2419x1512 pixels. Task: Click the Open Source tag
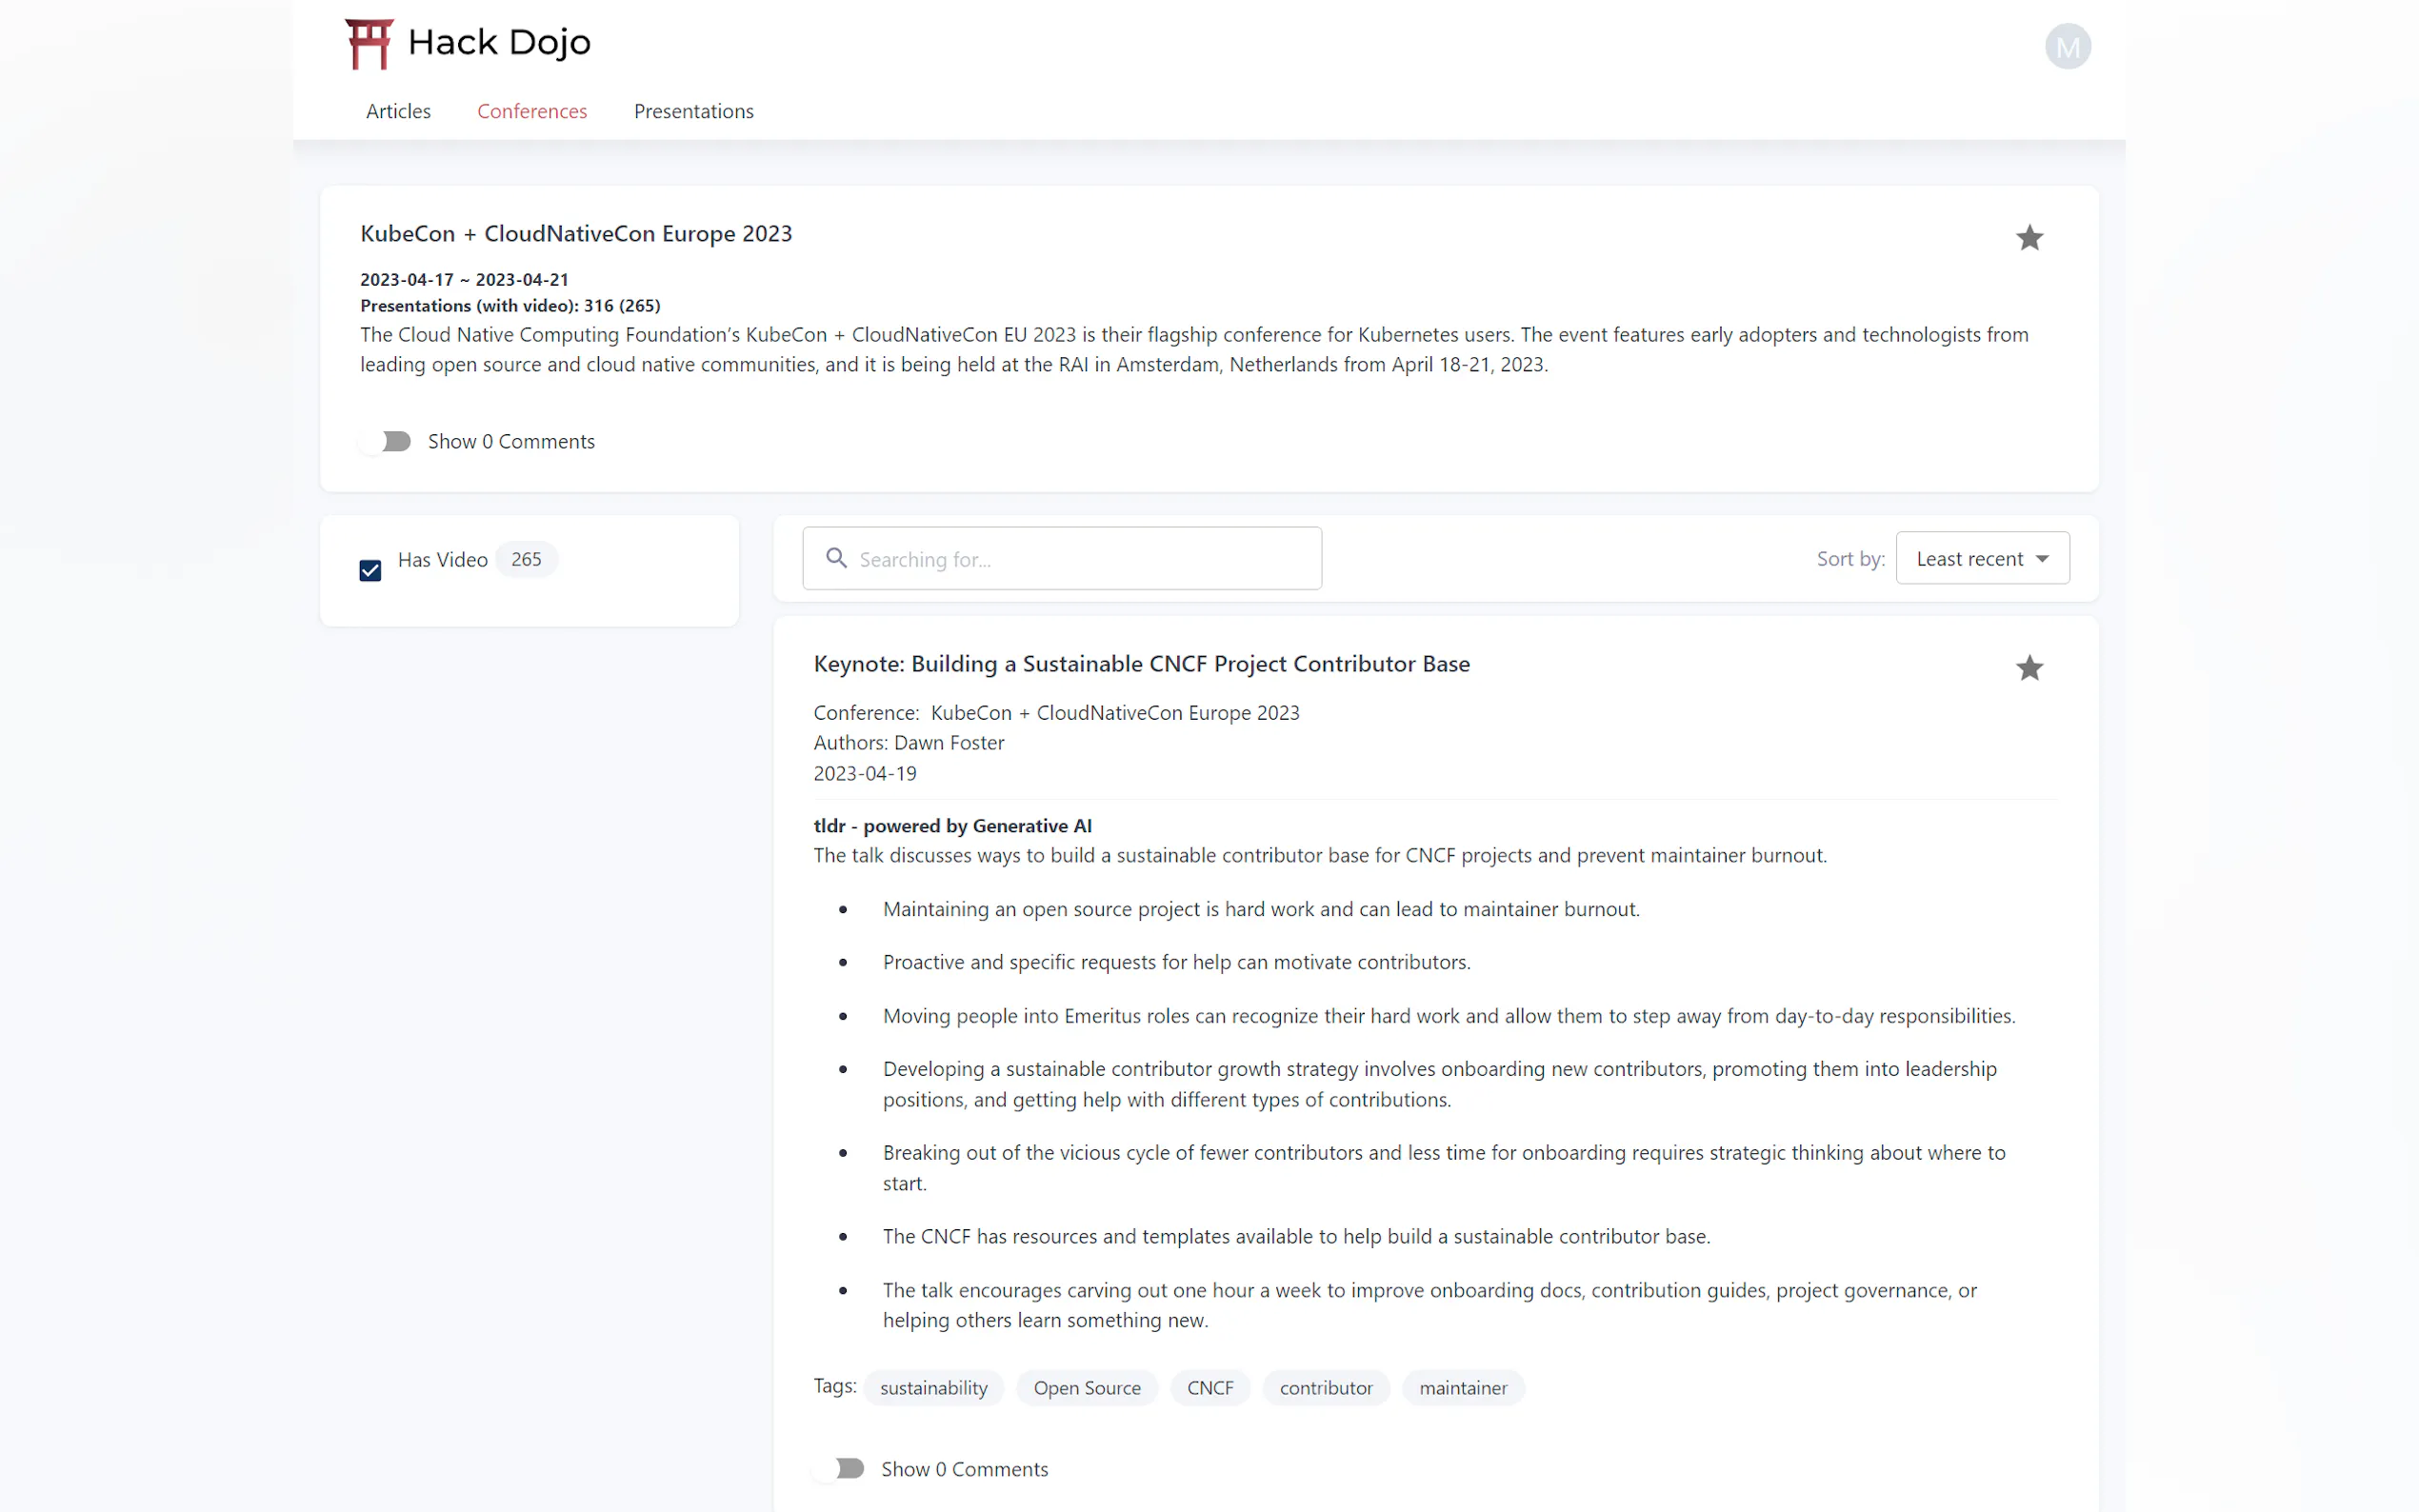(x=1086, y=1388)
